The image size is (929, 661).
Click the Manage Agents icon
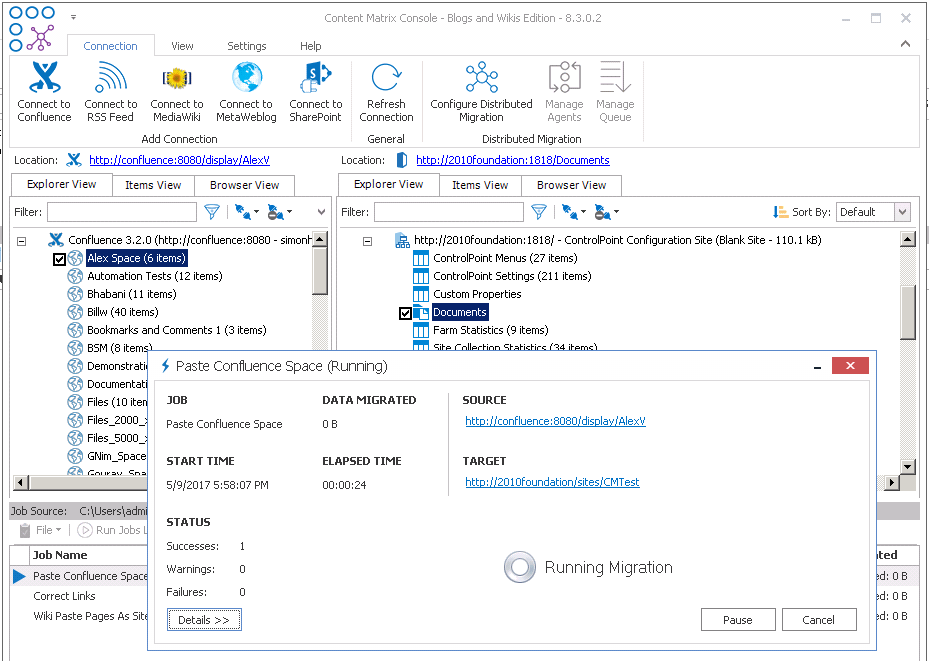[x=564, y=90]
